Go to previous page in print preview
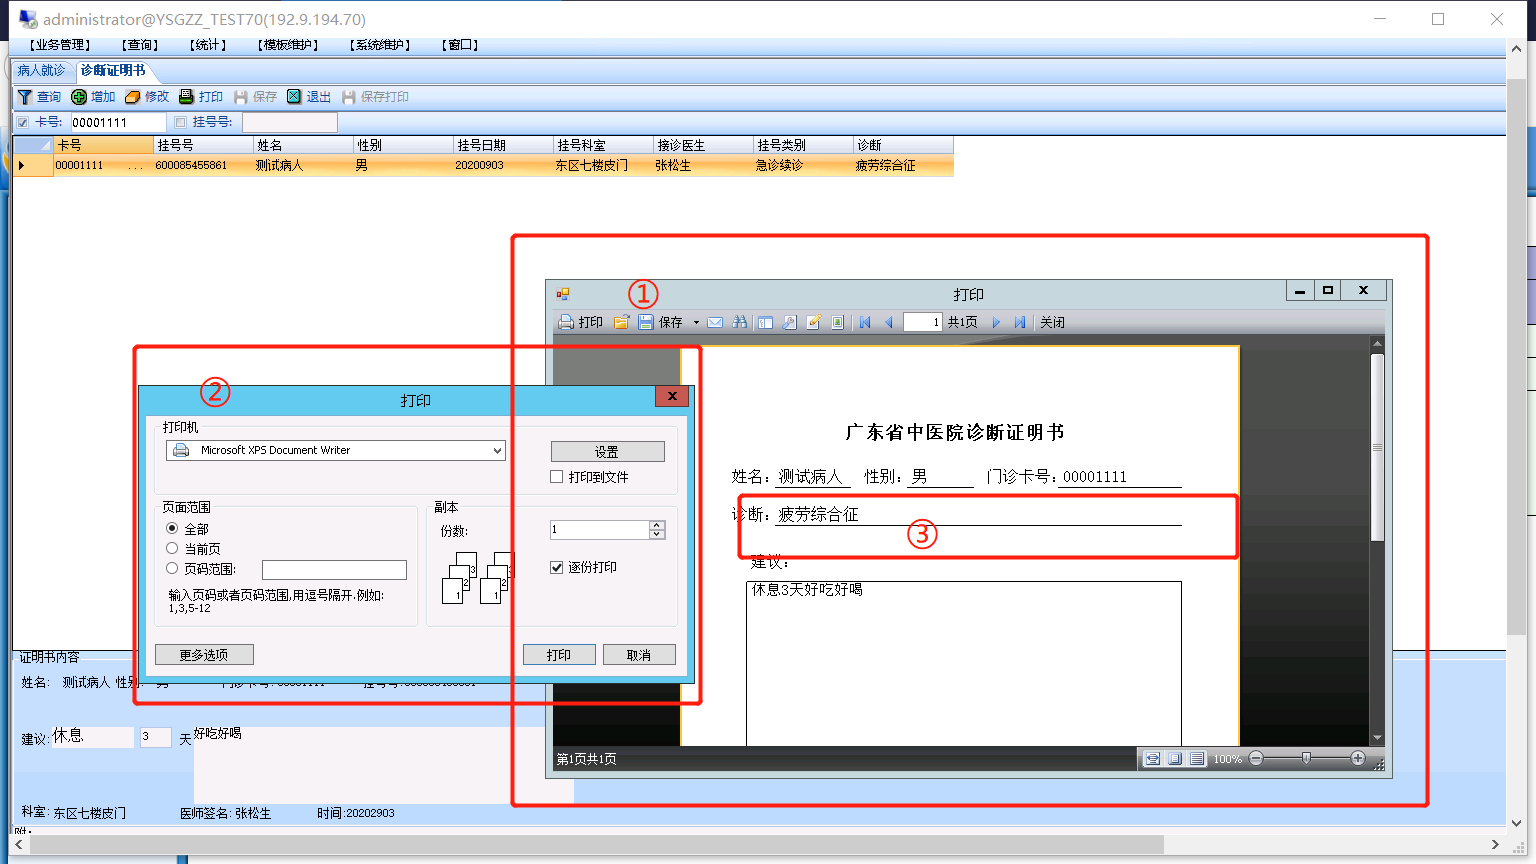 (x=888, y=322)
